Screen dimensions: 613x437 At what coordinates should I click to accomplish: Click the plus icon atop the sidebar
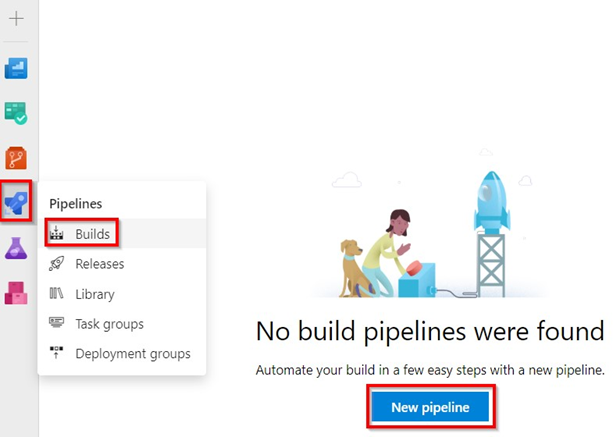point(16,19)
